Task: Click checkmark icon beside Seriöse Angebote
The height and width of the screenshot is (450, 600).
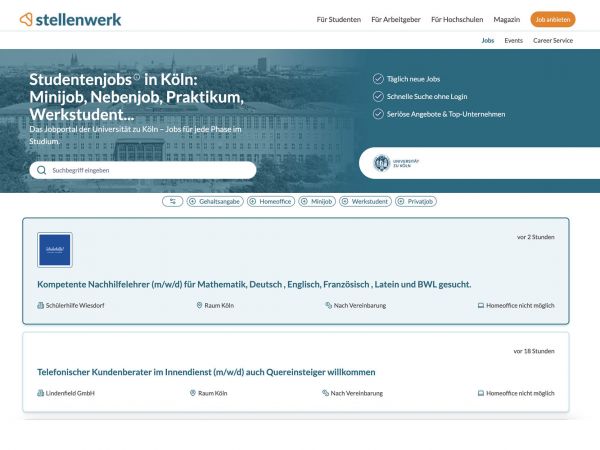Action: coord(378,114)
